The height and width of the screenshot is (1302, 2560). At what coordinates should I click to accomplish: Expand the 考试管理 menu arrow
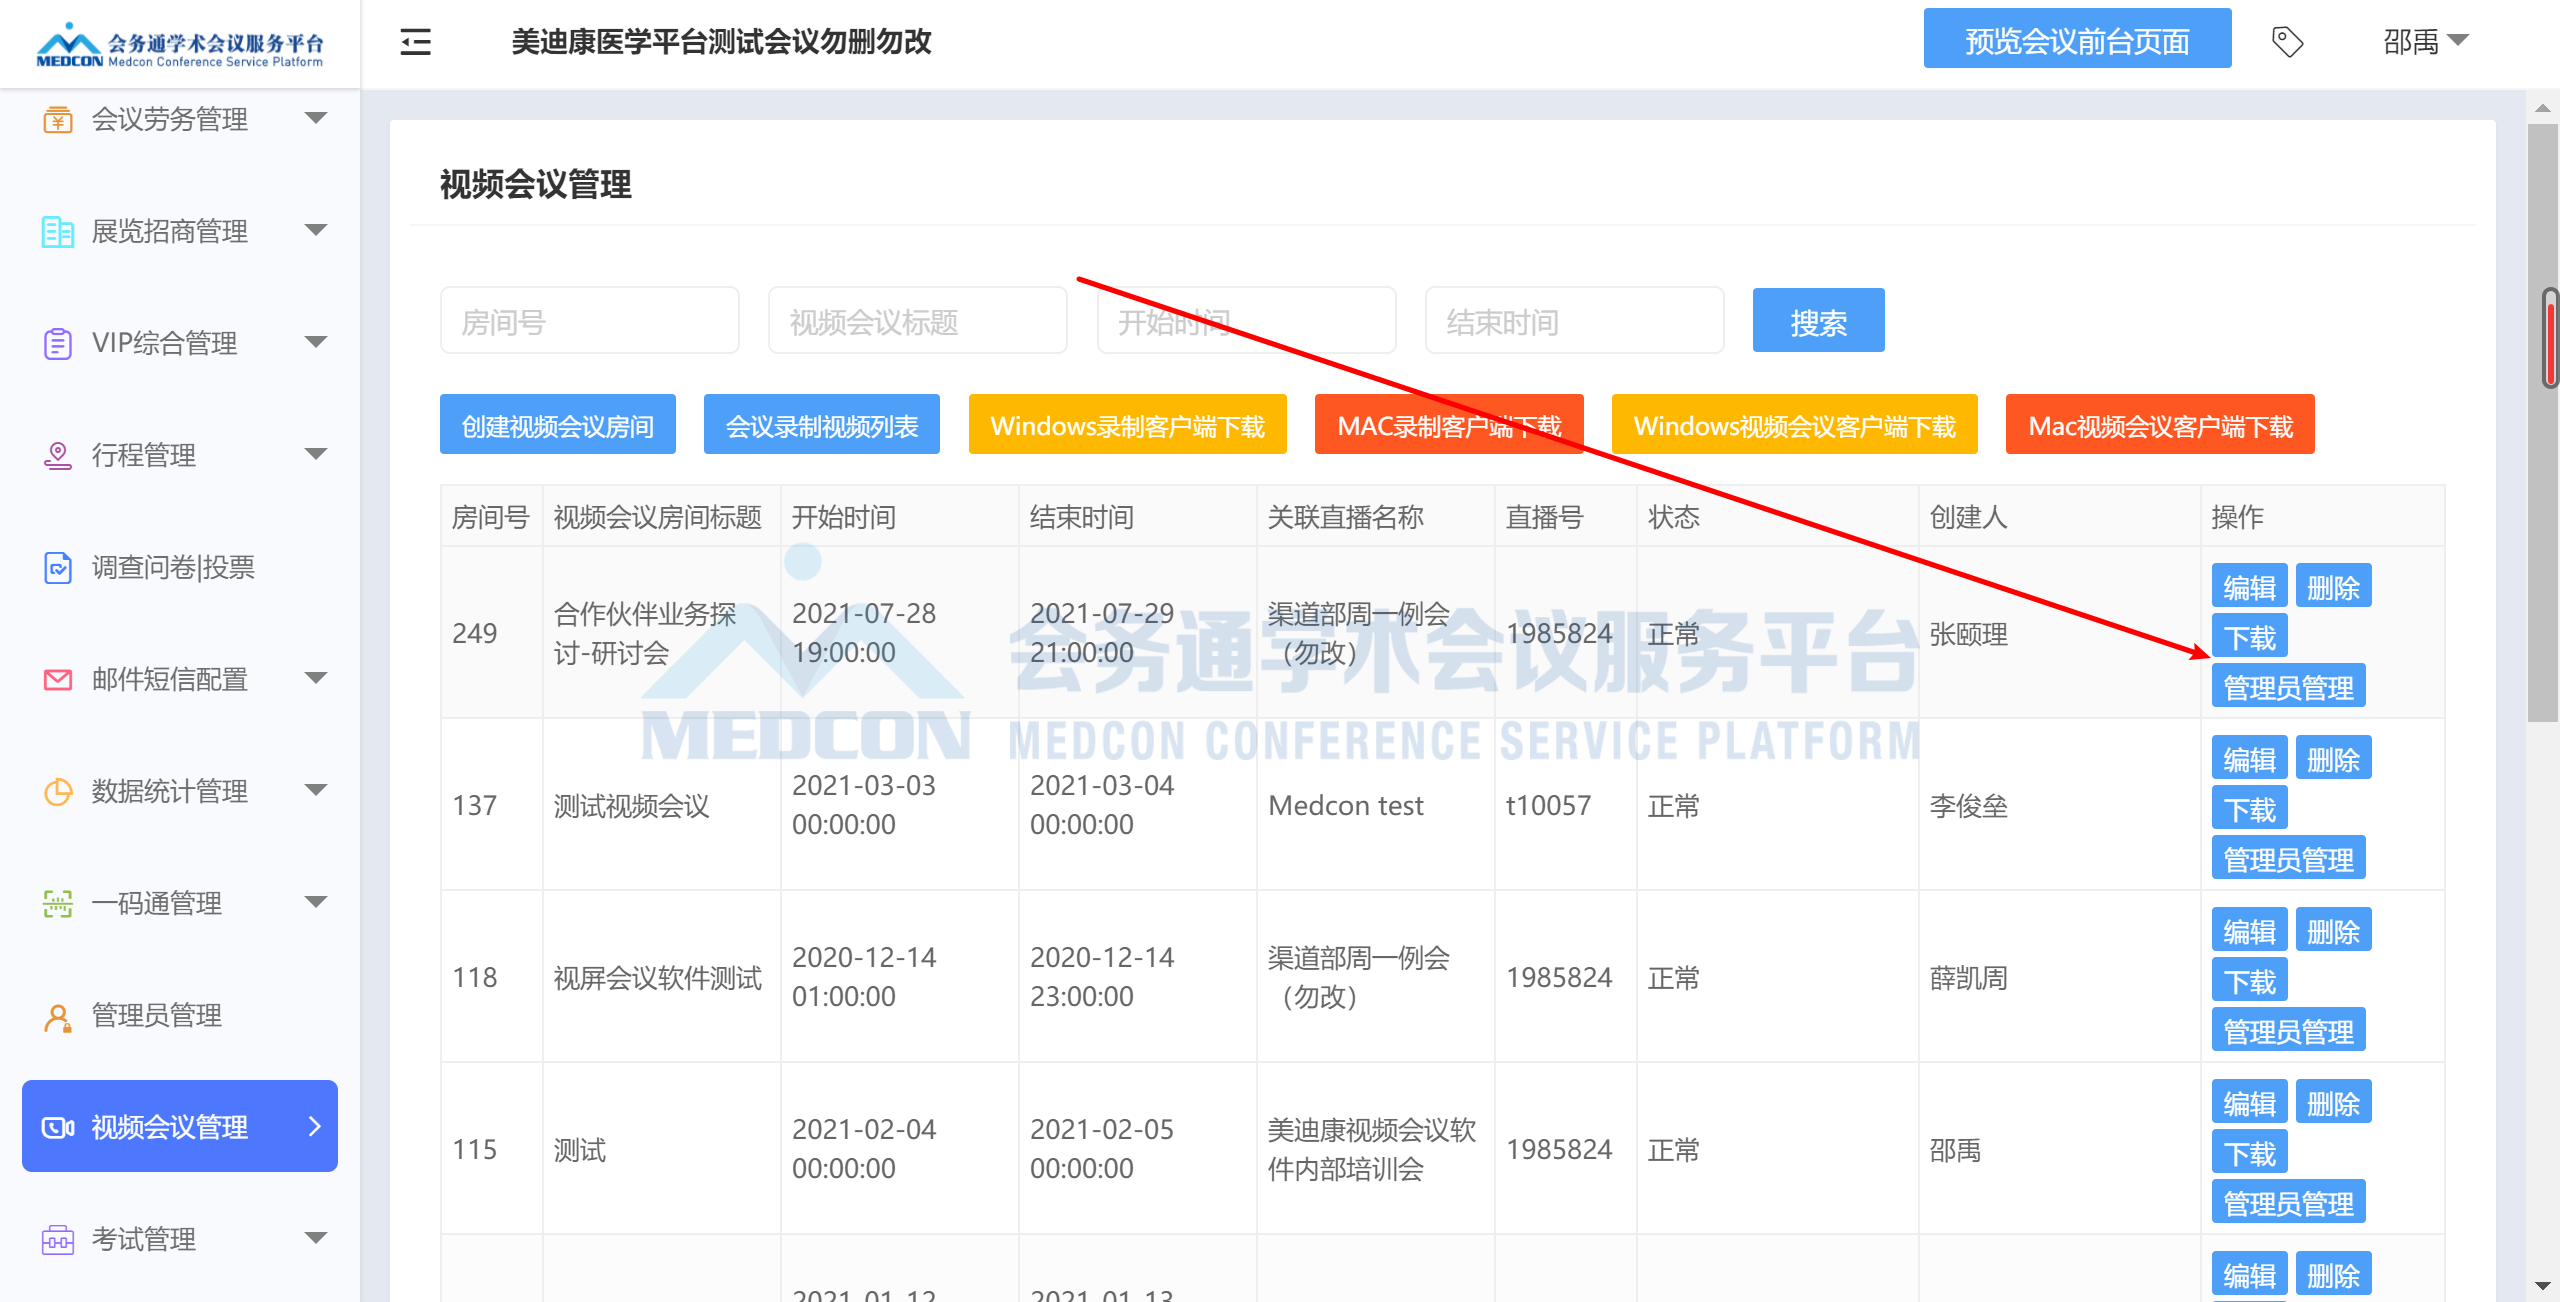316,1239
